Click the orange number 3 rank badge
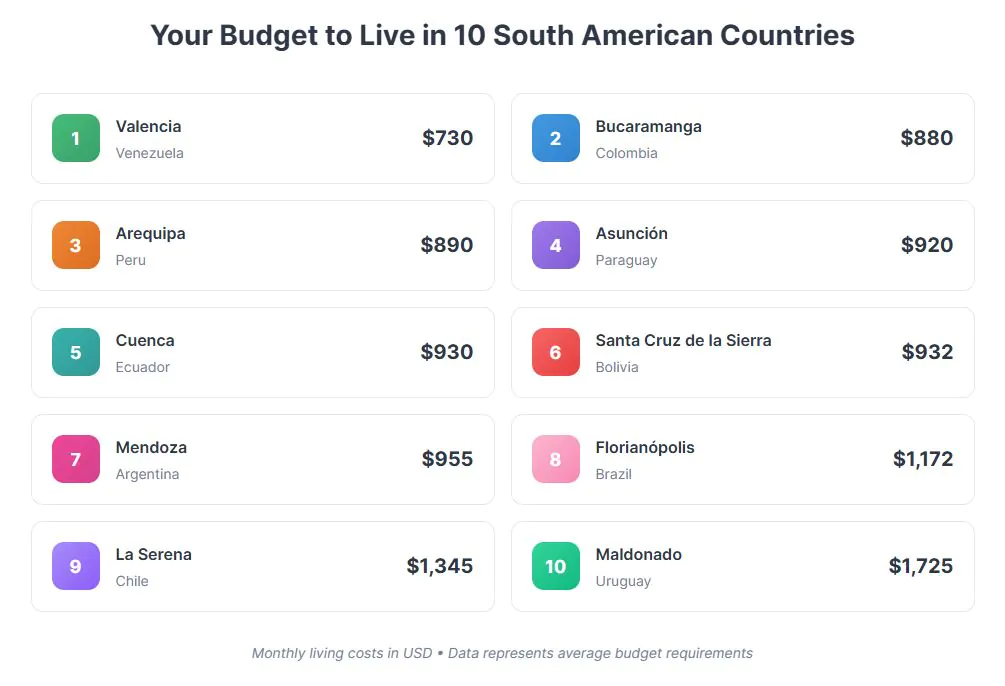 pyautogui.click(x=76, y=245)
